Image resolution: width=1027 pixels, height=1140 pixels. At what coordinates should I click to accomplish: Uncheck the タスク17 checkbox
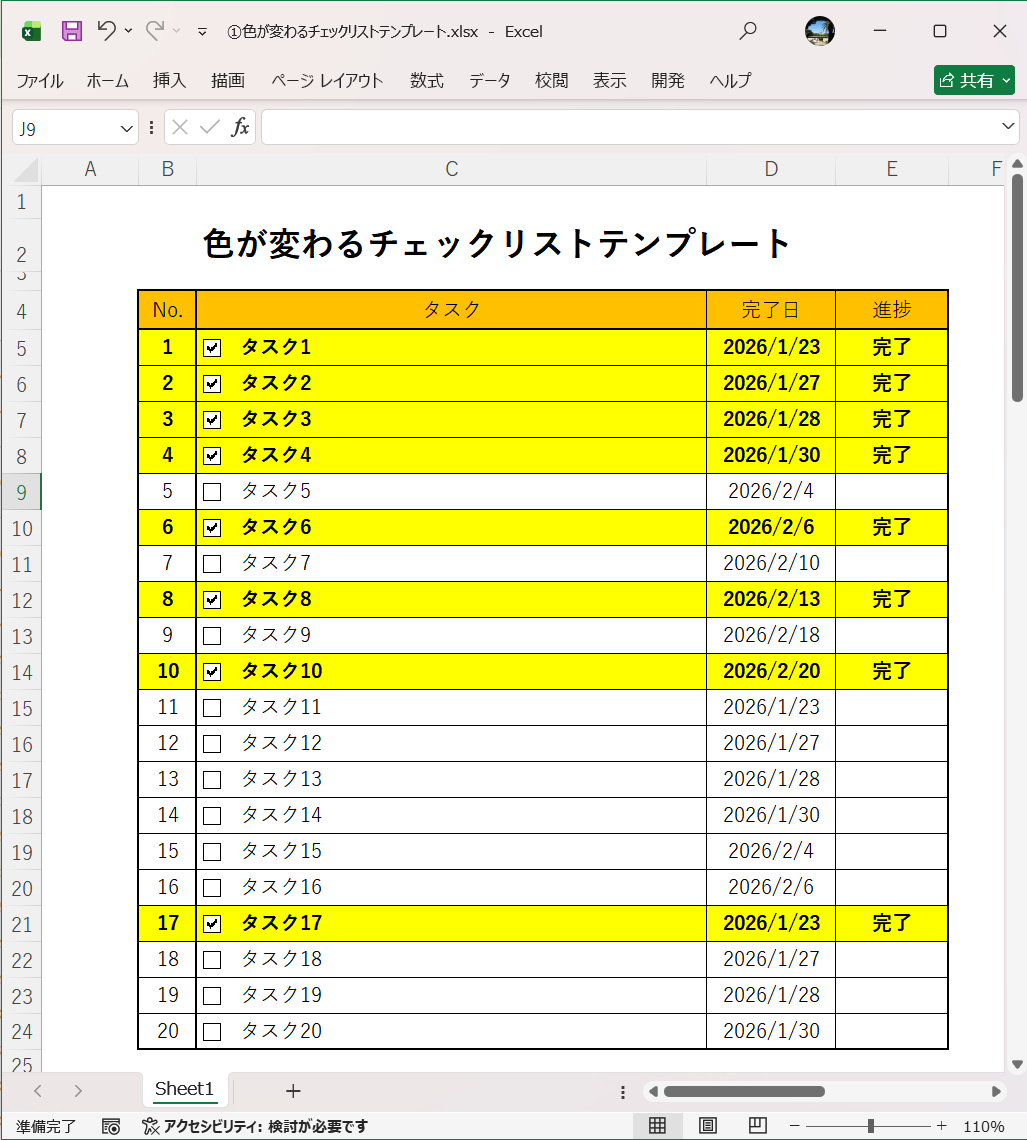point(211,923)
